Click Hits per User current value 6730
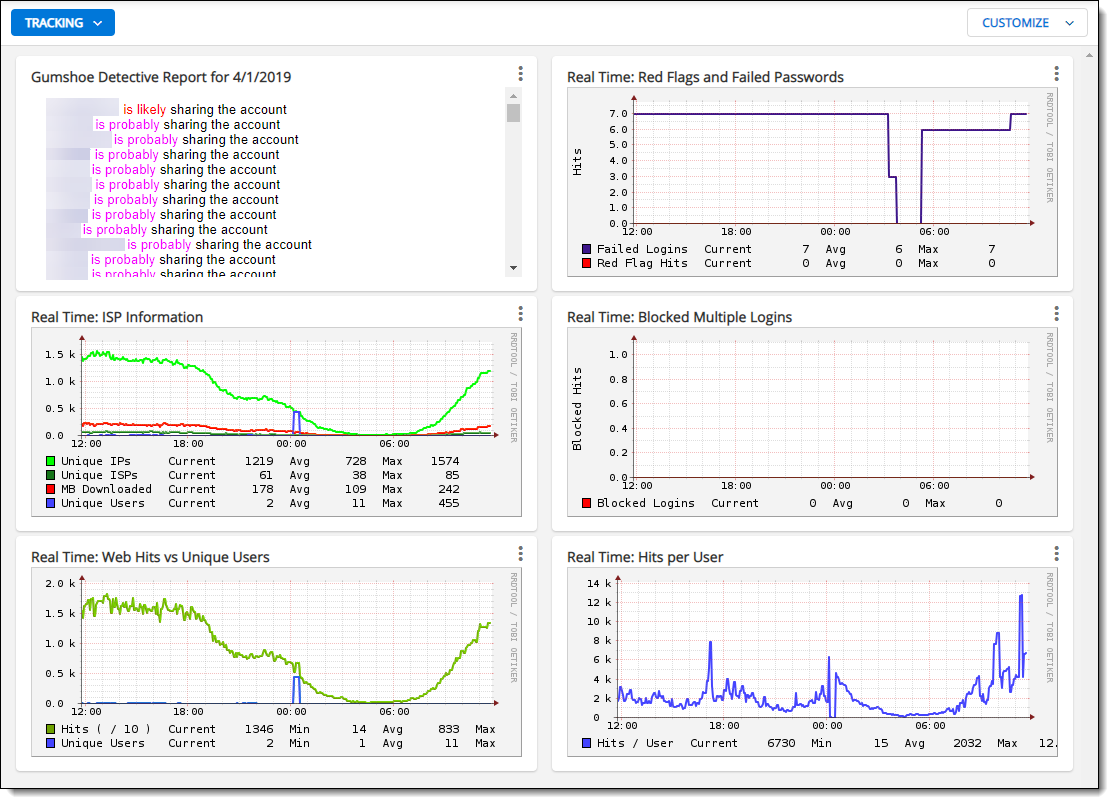Image resolution: width=1114 pixels, height=804 pixels. (x=782, y=744)
